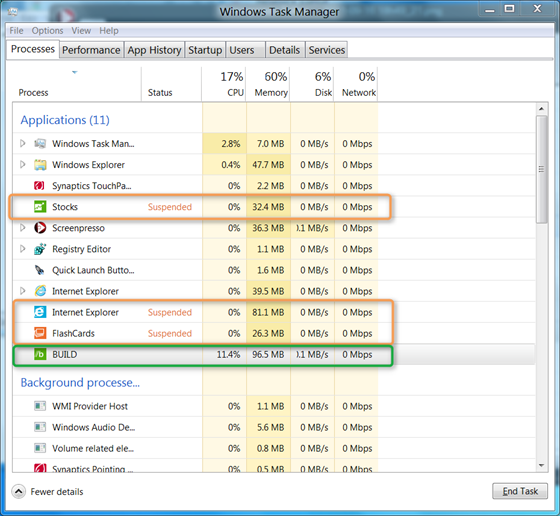This screenshot has width=560, height=516.
Task: Click the Windows Audio Device icon
Action: click(40, 427)
